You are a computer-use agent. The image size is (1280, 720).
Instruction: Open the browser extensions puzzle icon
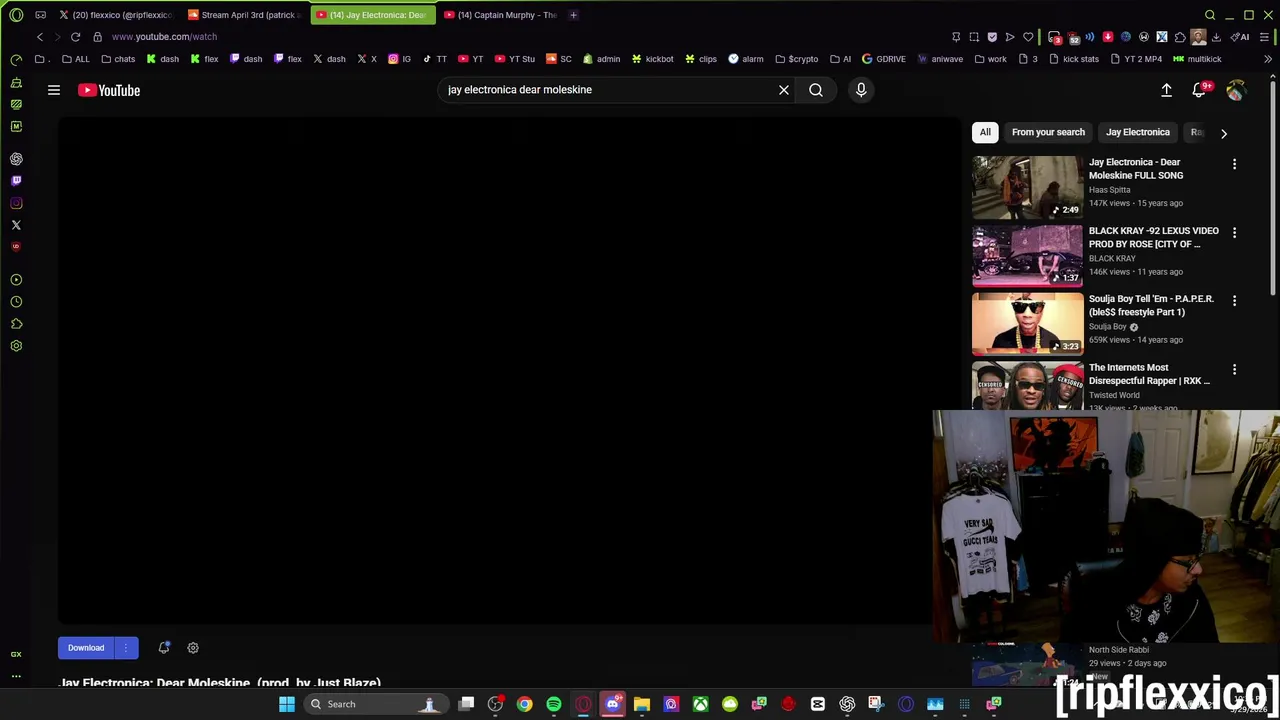(1180, 37)
